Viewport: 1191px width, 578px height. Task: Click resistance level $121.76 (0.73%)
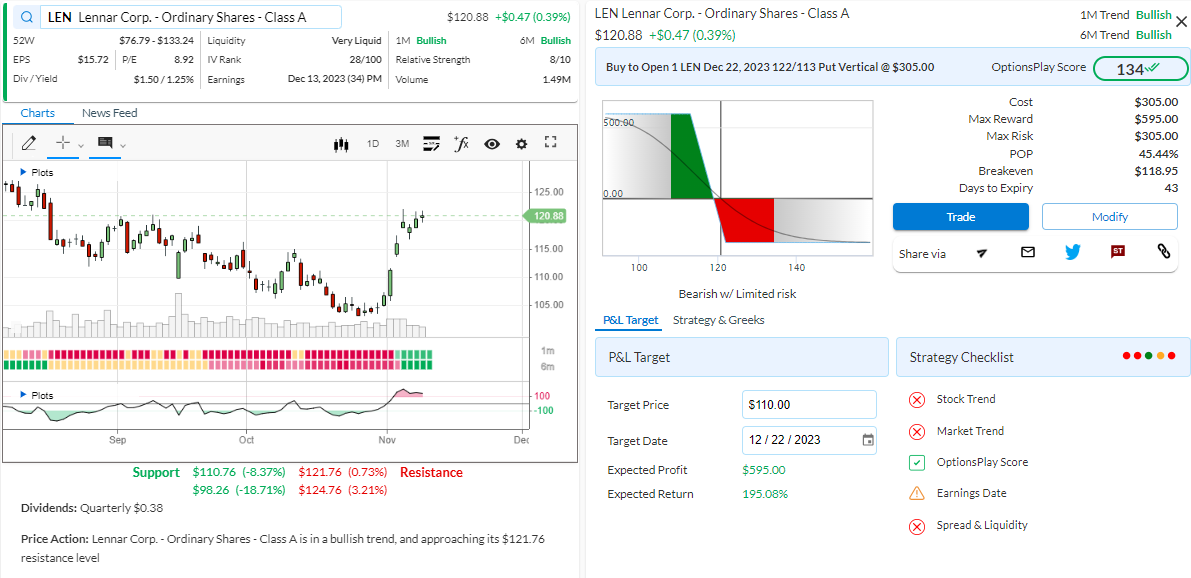pyautogui.click(x=343, y=472)
